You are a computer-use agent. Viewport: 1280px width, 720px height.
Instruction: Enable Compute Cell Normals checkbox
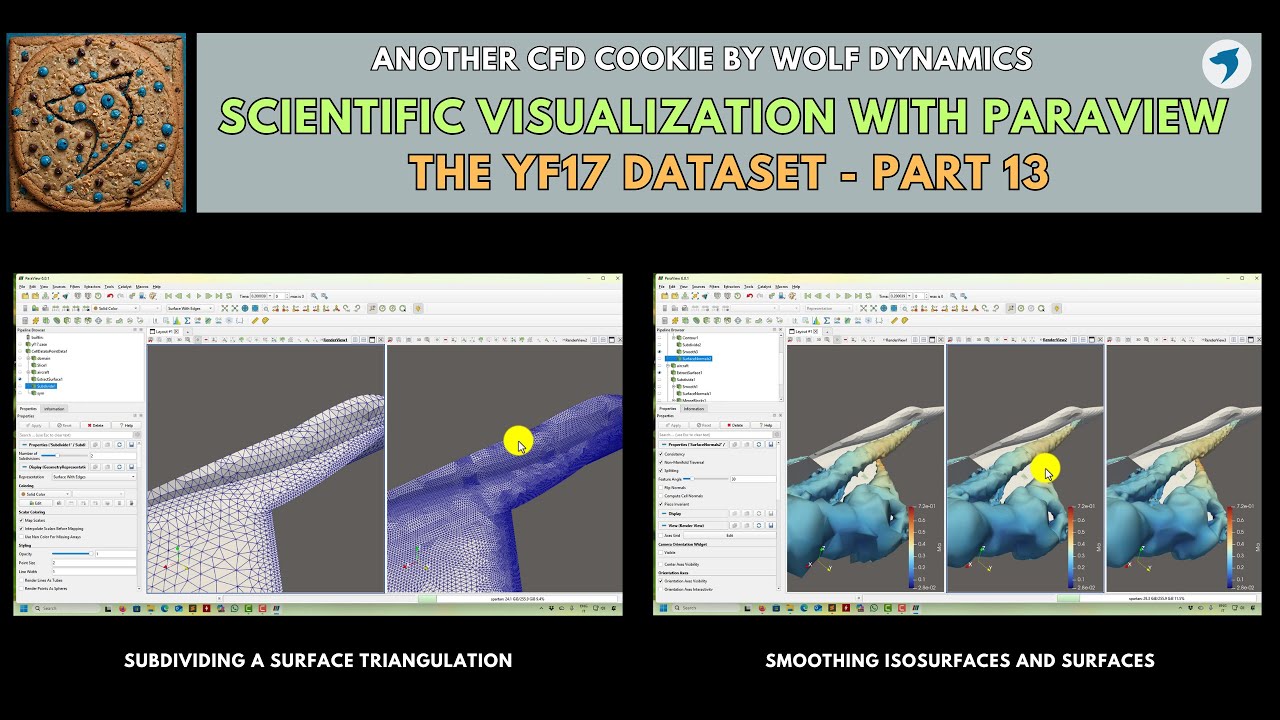(x=661, y=496)
